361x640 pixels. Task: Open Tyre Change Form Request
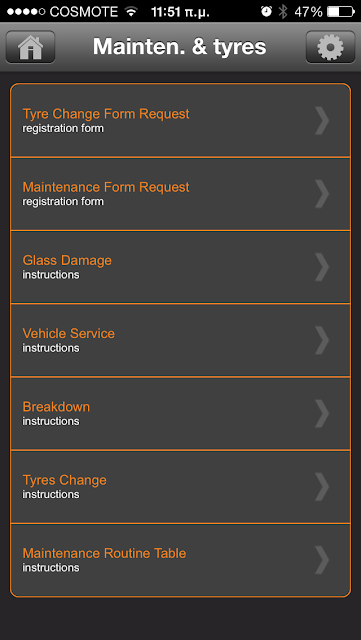[180, 120]
